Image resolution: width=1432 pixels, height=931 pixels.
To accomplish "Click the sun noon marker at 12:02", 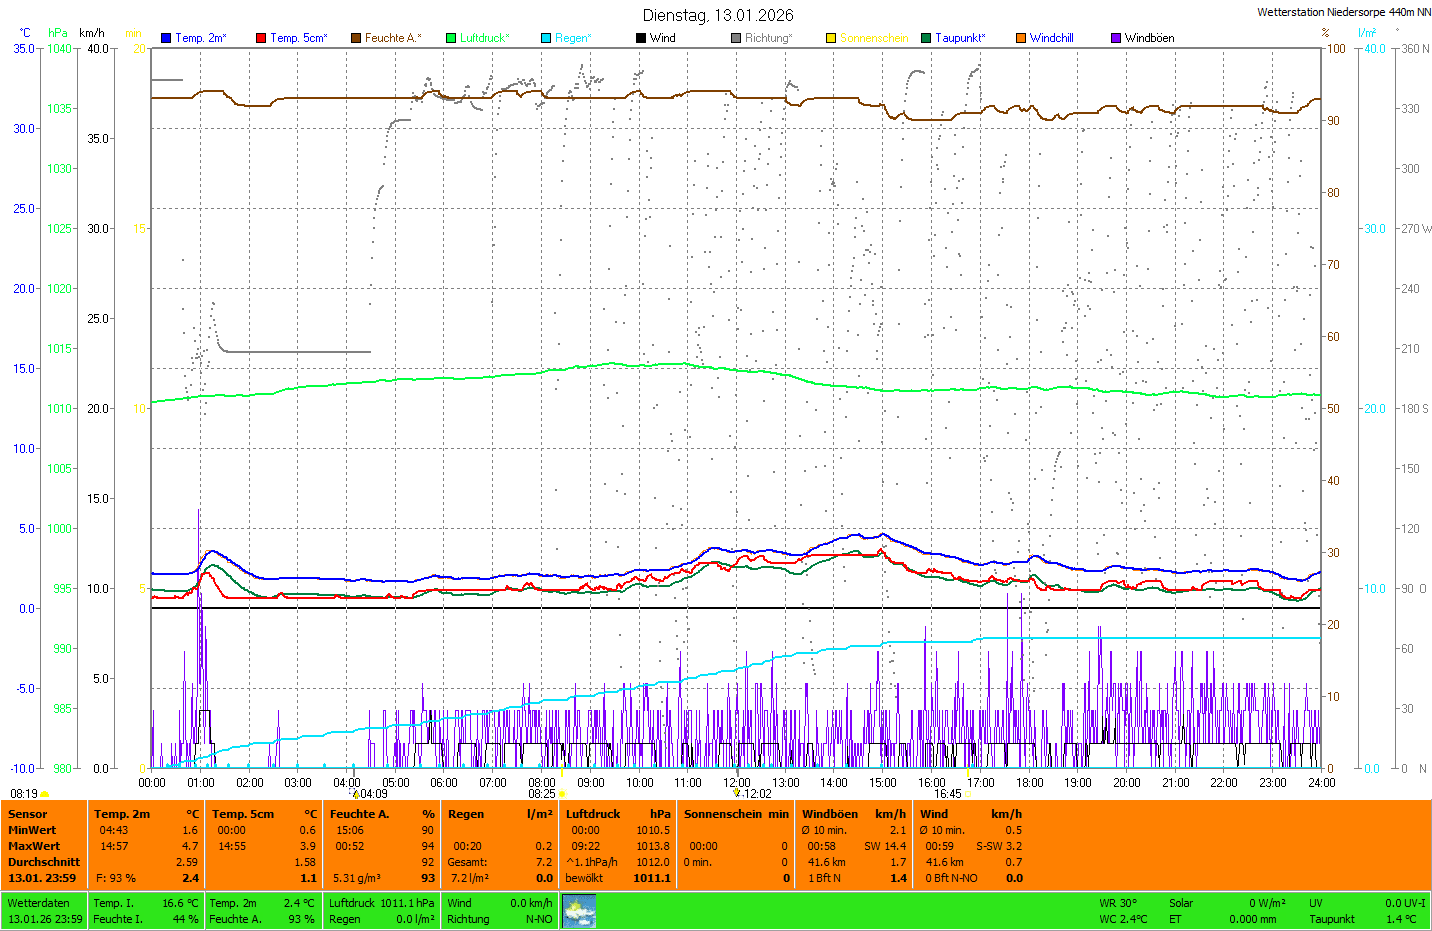I will tap(737, 793).
